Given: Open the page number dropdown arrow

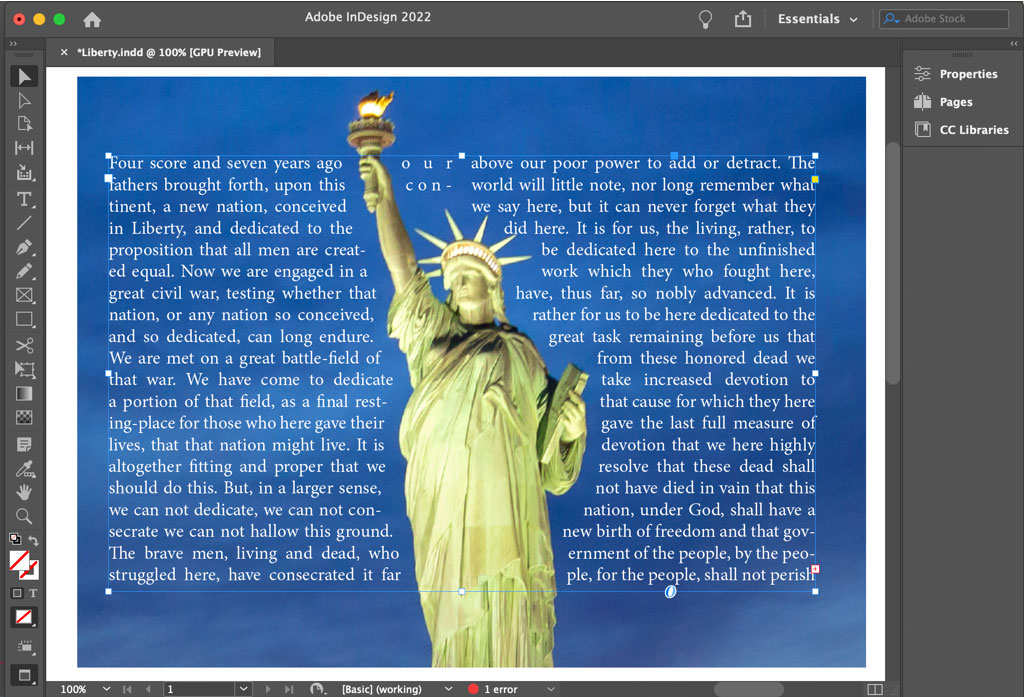Looking at the screenshot, I should (244, 689).
